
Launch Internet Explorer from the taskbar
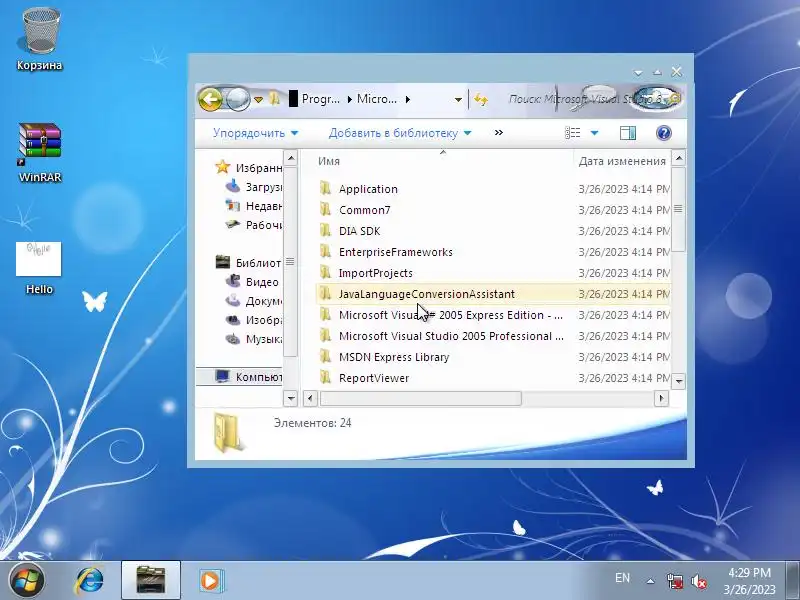89,581
